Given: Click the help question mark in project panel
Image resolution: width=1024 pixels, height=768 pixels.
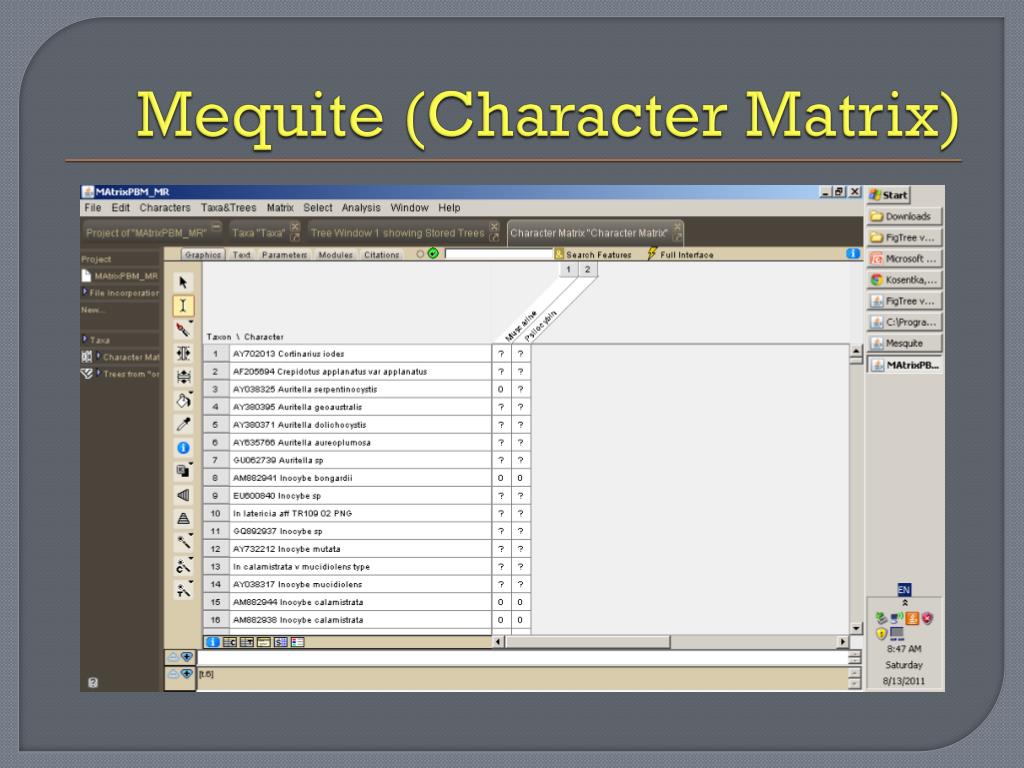Looking at the screenshot, I should pos(93,682).
